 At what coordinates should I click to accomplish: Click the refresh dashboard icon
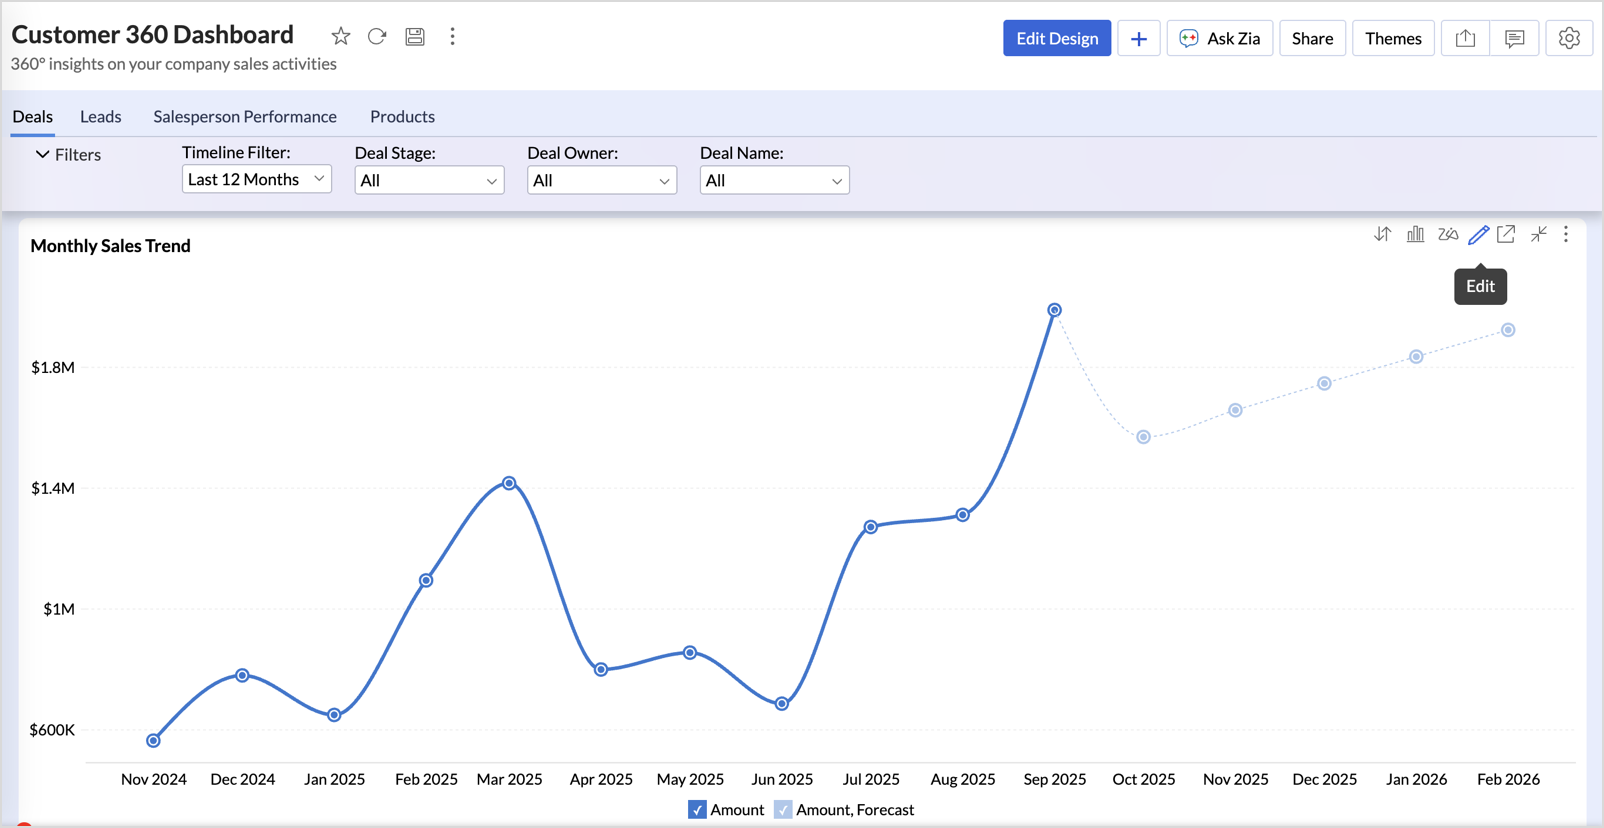click(377, 37)
